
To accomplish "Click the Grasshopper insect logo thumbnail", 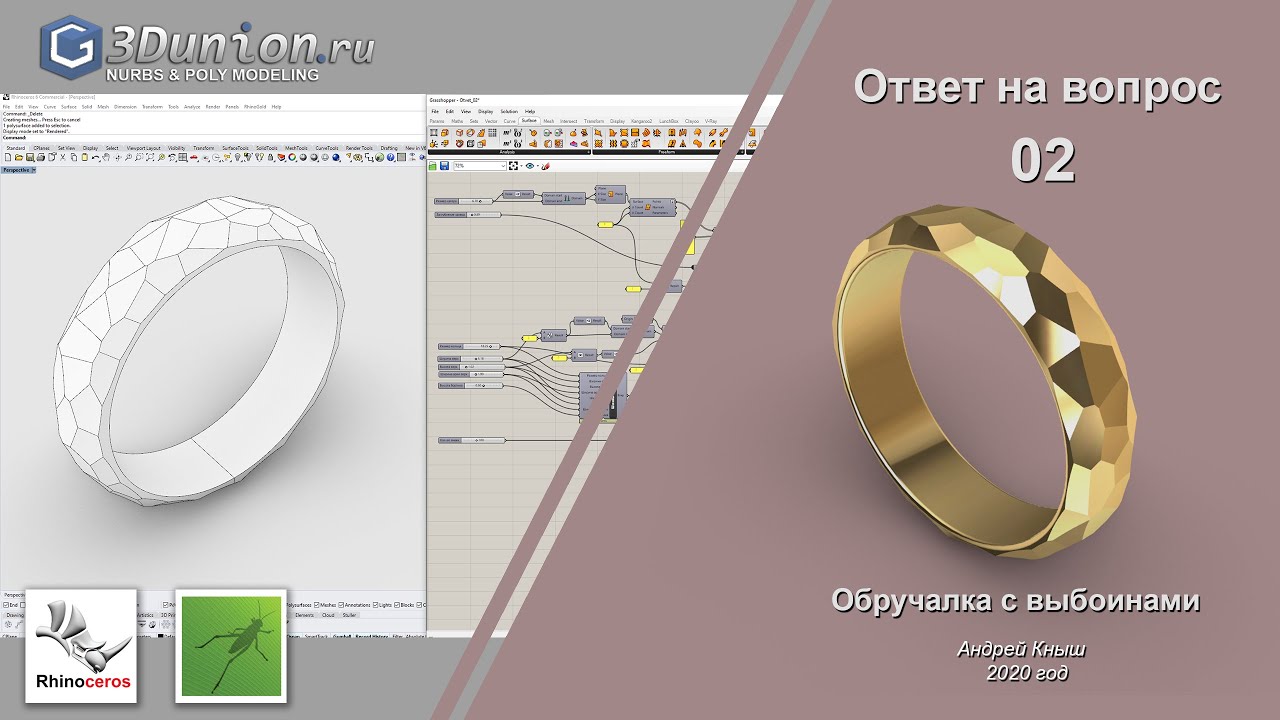I will click(231, 646).
